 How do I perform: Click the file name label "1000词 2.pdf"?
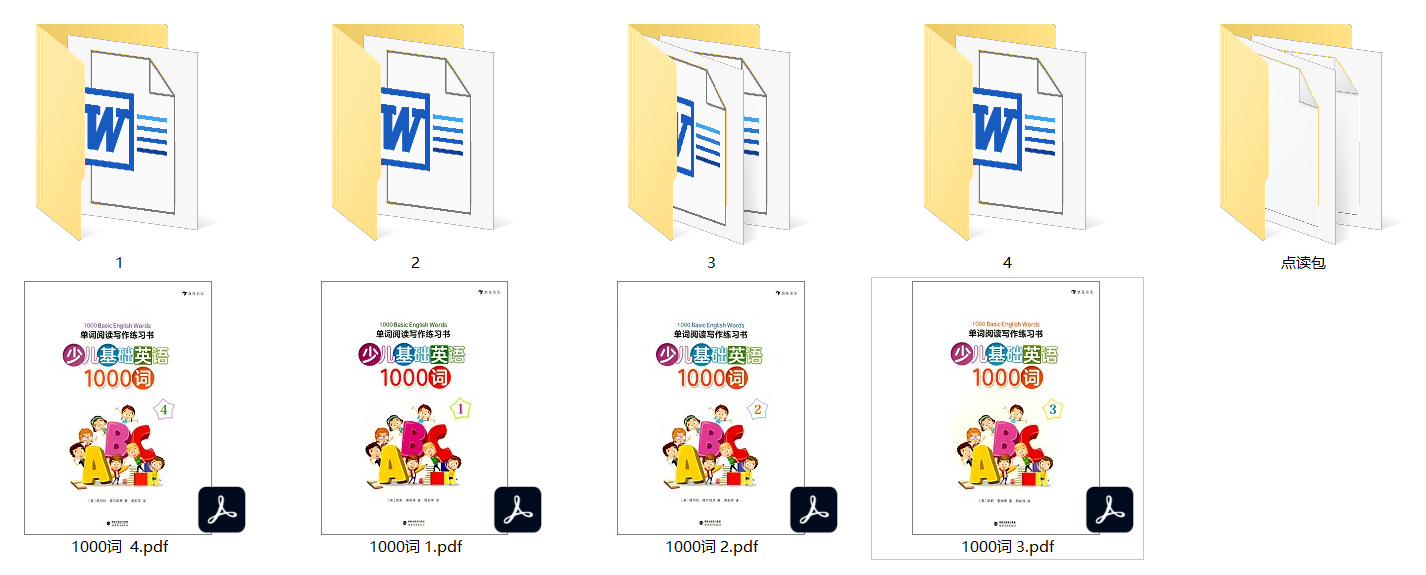point(711,547)
